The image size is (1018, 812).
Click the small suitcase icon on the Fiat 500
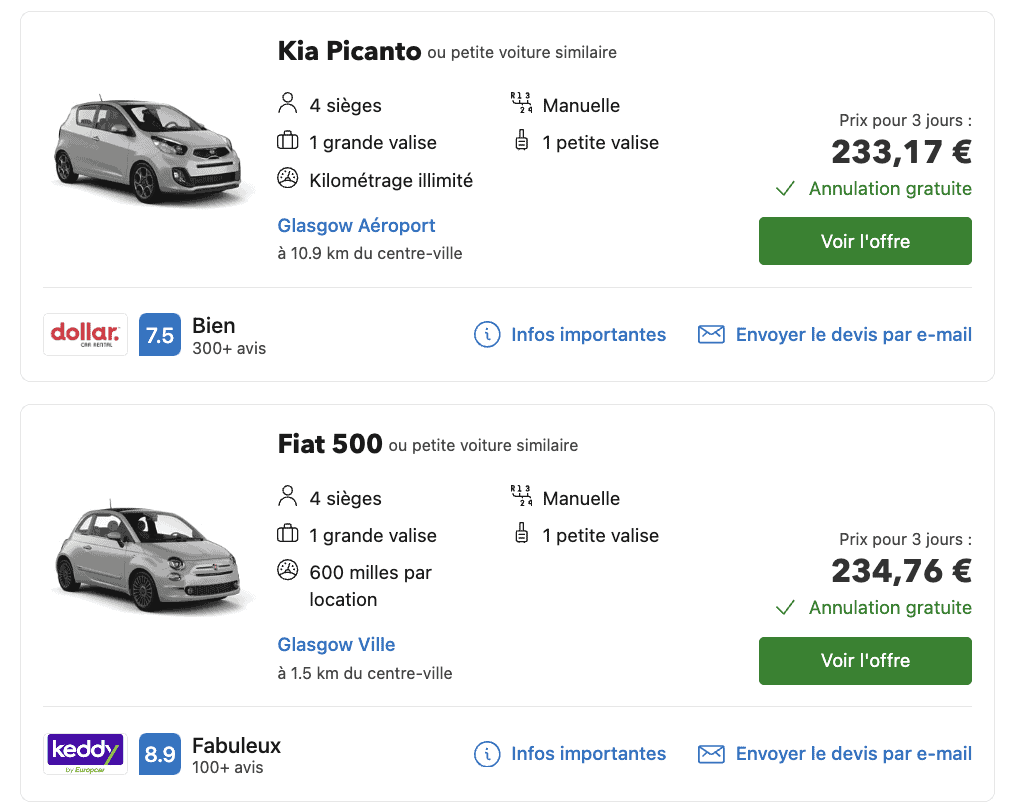pyautogui.click(x=521, y=535)
